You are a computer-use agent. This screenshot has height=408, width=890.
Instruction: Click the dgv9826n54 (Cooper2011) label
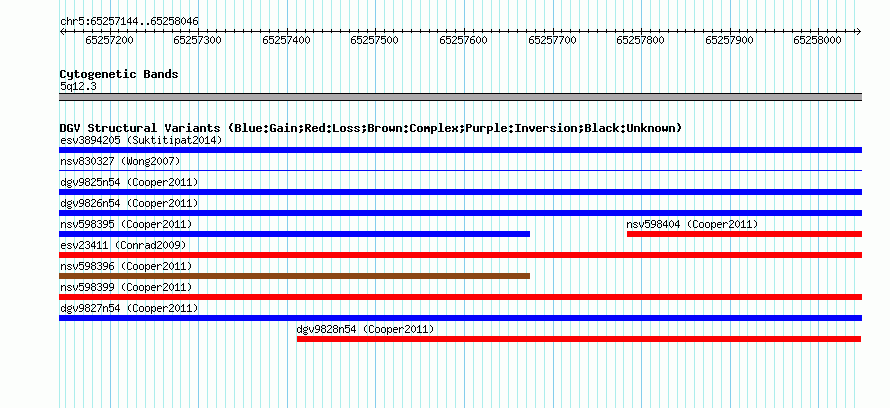coord(129,203)
